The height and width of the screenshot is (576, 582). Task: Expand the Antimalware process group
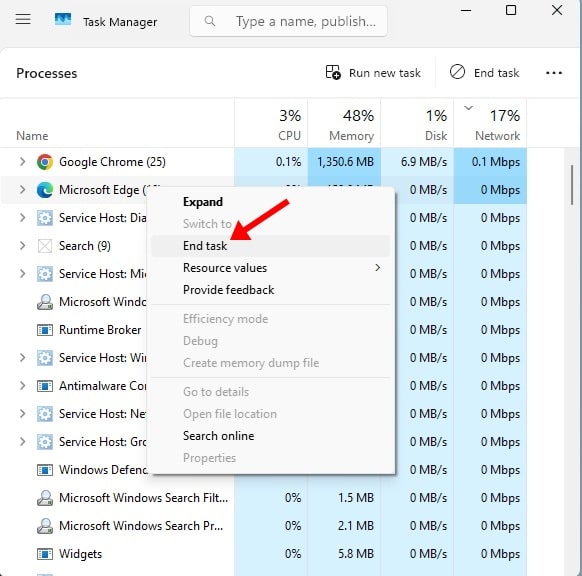point(22,386)
